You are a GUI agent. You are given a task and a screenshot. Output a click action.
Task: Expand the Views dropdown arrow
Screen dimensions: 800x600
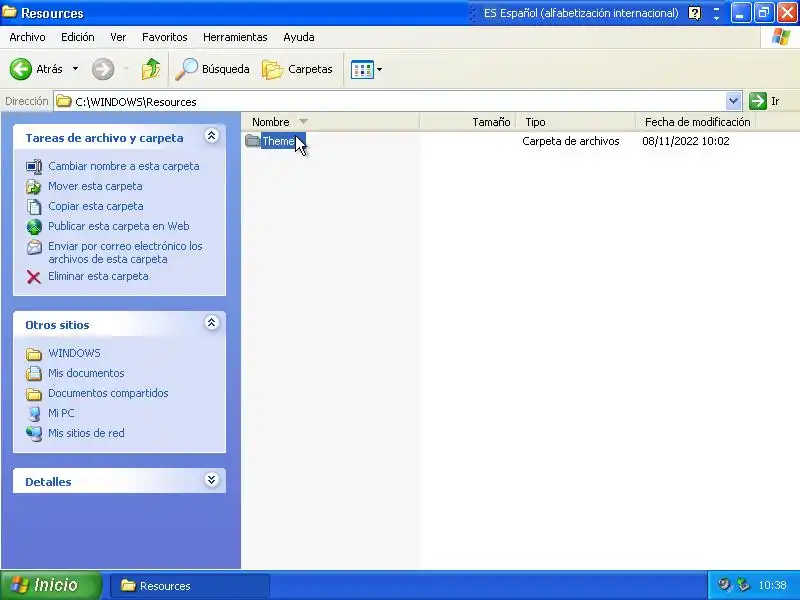[x=379, y=69]
